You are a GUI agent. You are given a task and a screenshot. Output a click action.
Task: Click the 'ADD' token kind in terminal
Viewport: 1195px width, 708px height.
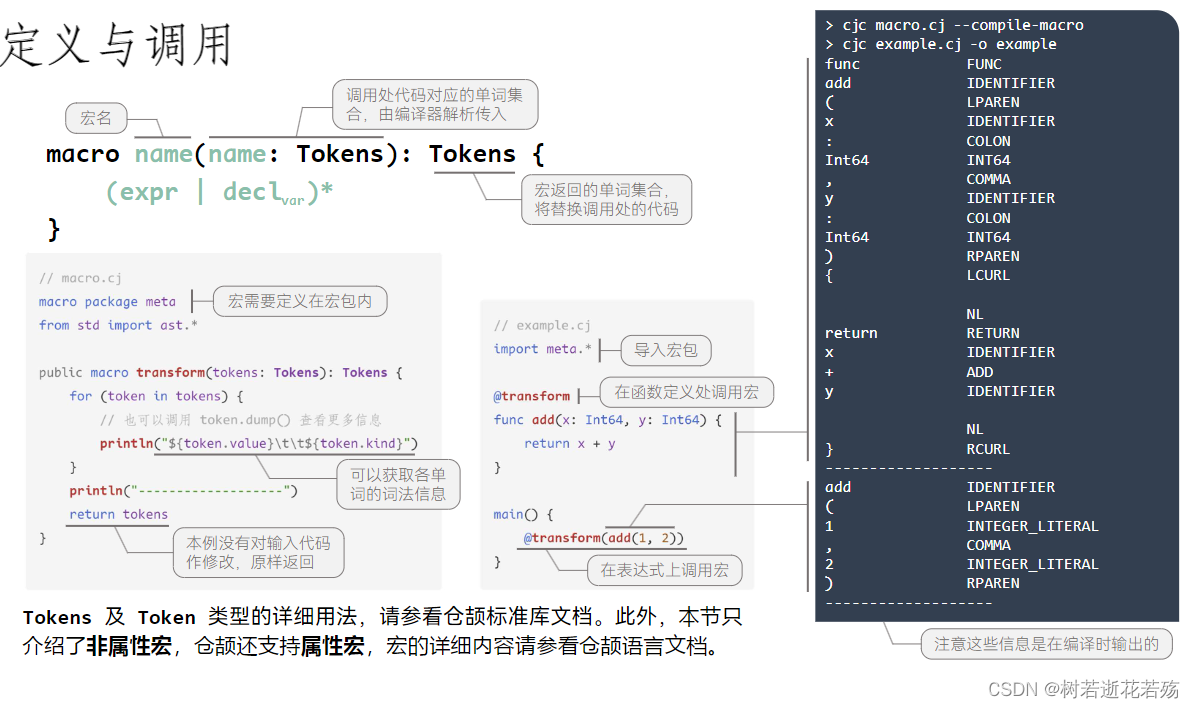pyautogui.click(x=979, y=372)
